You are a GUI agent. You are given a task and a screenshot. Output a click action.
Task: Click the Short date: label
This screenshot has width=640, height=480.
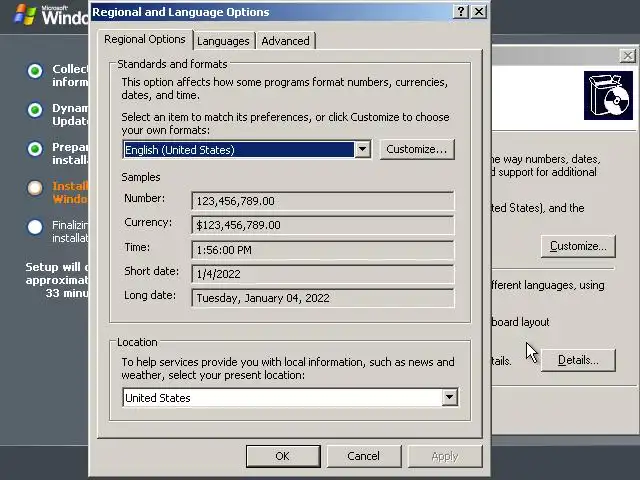coord(151,271)
